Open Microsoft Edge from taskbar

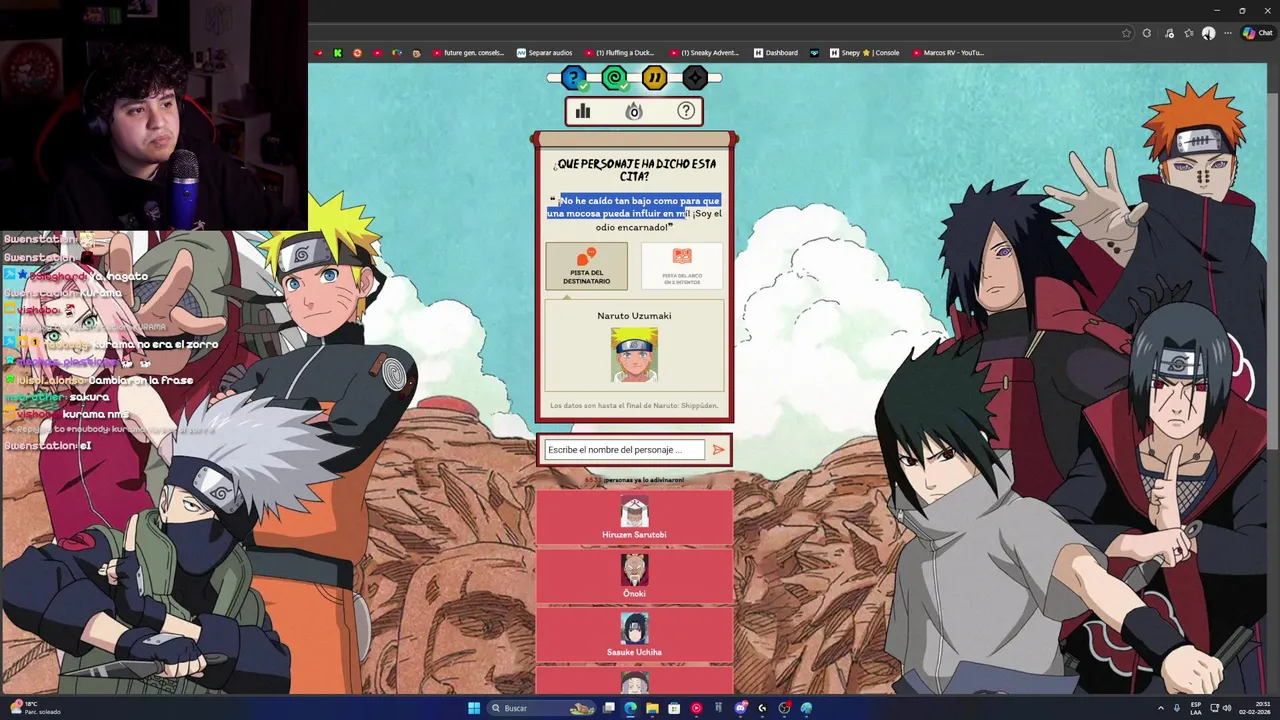[x=630, y=708]
